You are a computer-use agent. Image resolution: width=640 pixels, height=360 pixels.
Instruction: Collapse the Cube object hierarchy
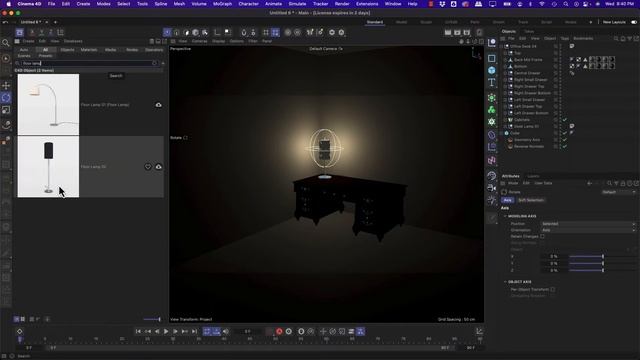(502, 133)
